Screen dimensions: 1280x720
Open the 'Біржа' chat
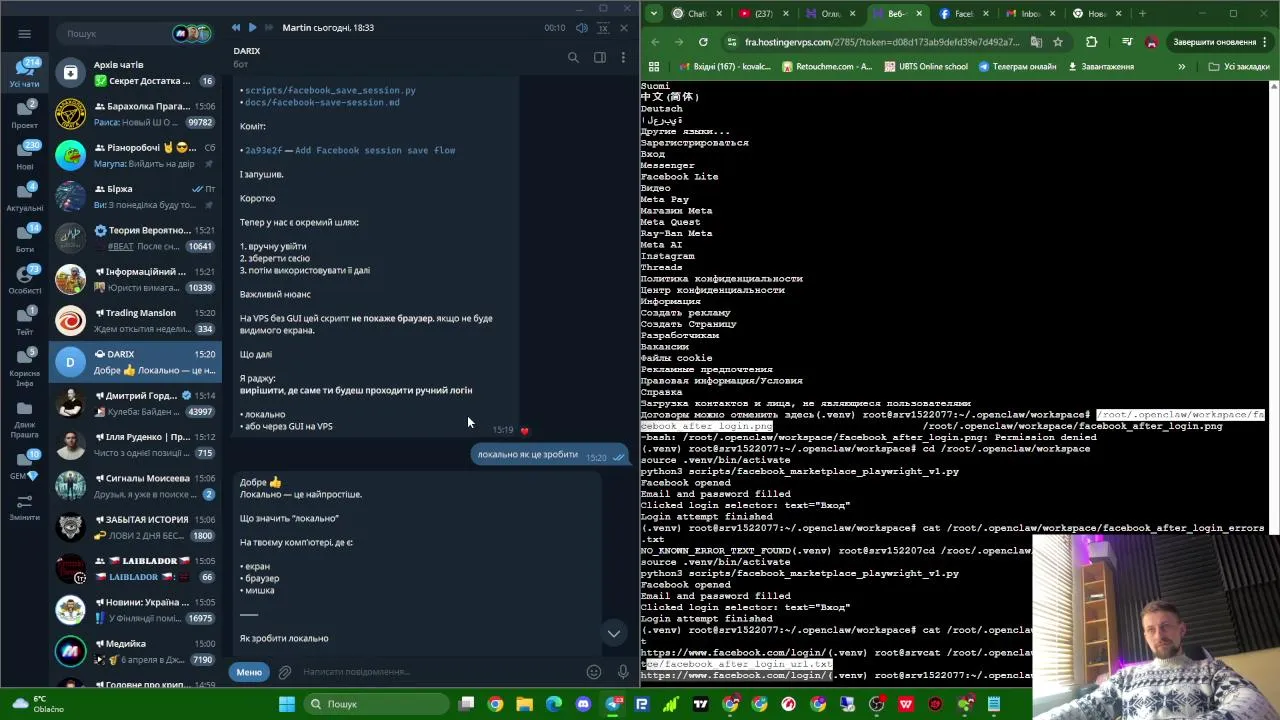click(135, 197)
